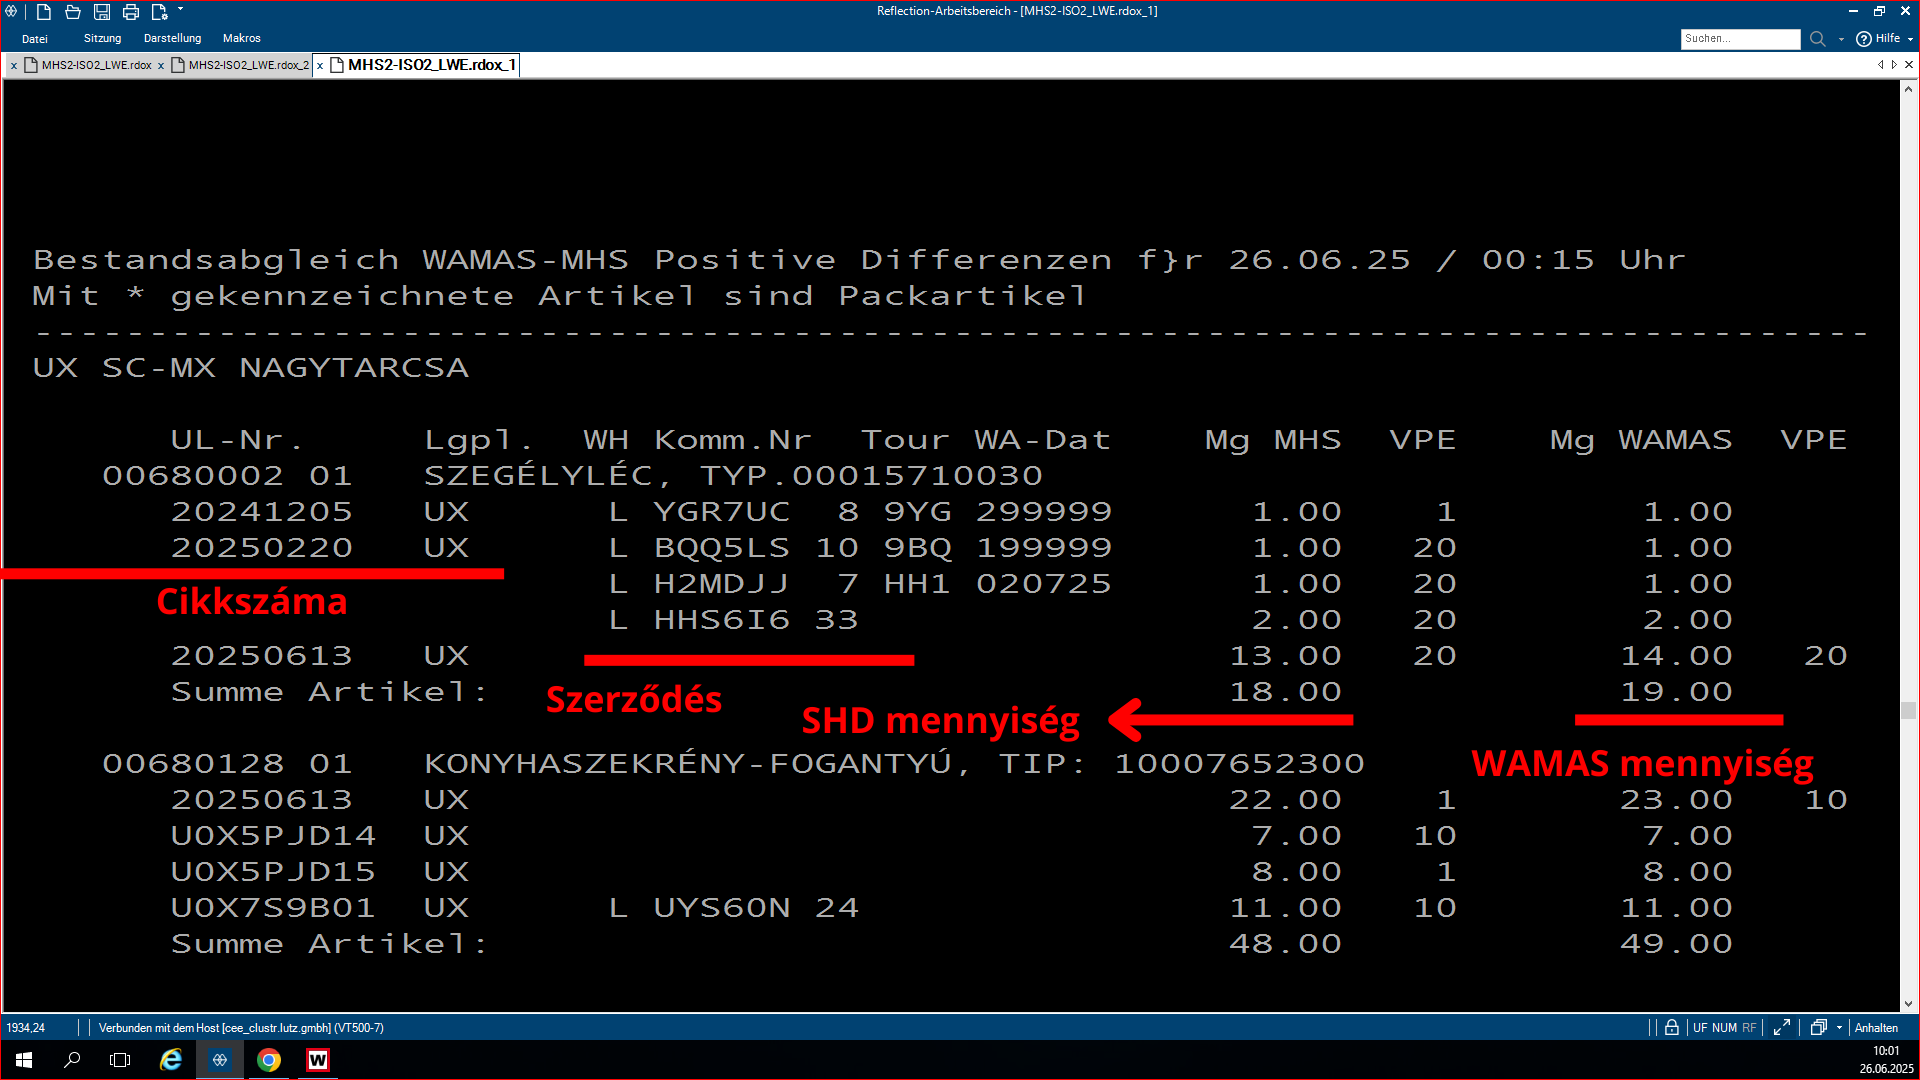Click the lock icon in status bar
Image resolution: width=1920 pixels, height=1080 pixels.
[1671, 1027]
